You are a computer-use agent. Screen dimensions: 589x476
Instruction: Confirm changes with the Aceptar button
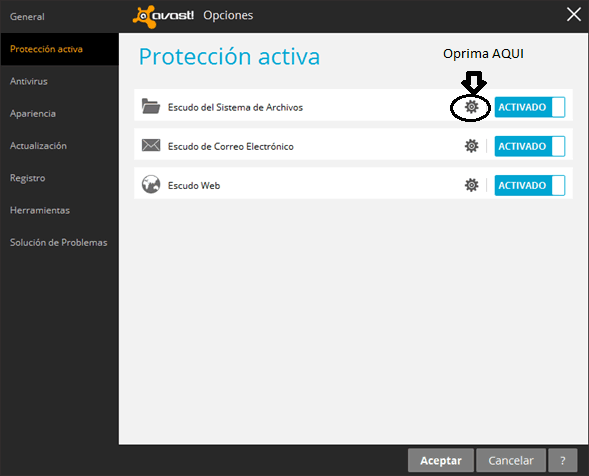coord(441,460)
